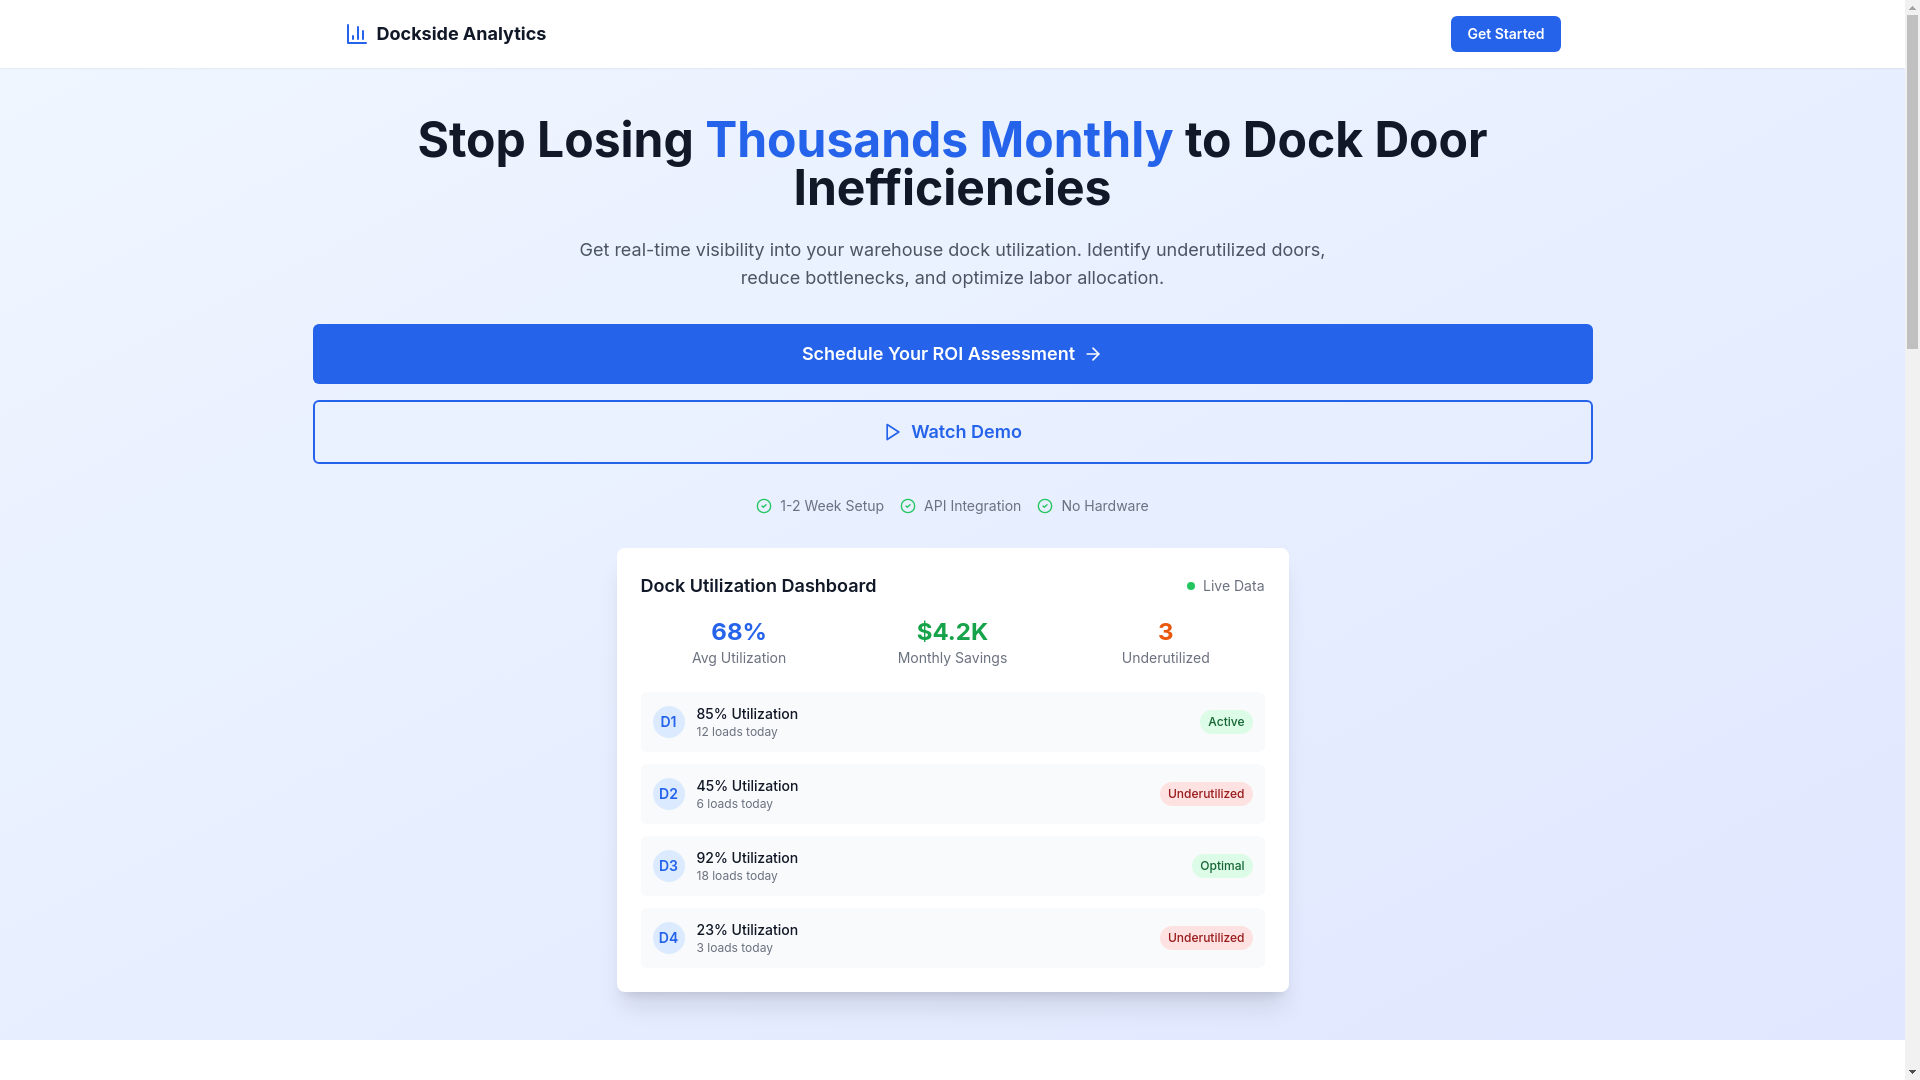Click the Get Started button
This screenshot has height=1080, width=1920.
click(1505, 34)
